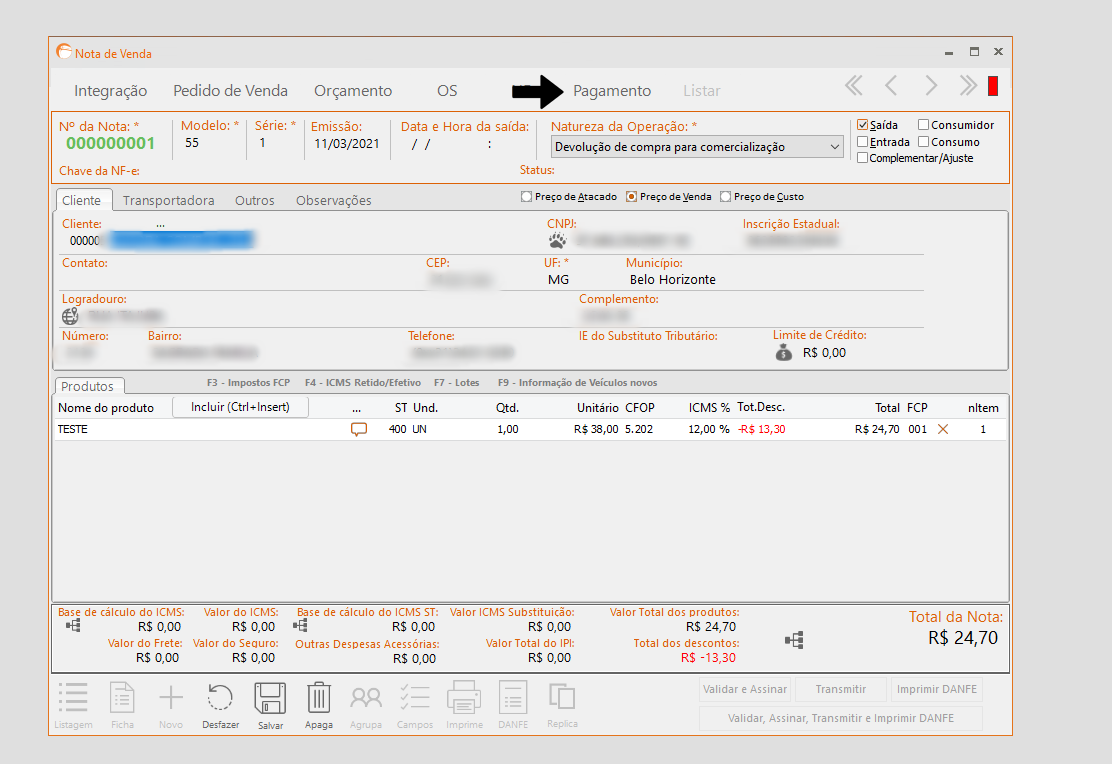Click F9 - Informação de Veículos novos

(x=577, y=382)
